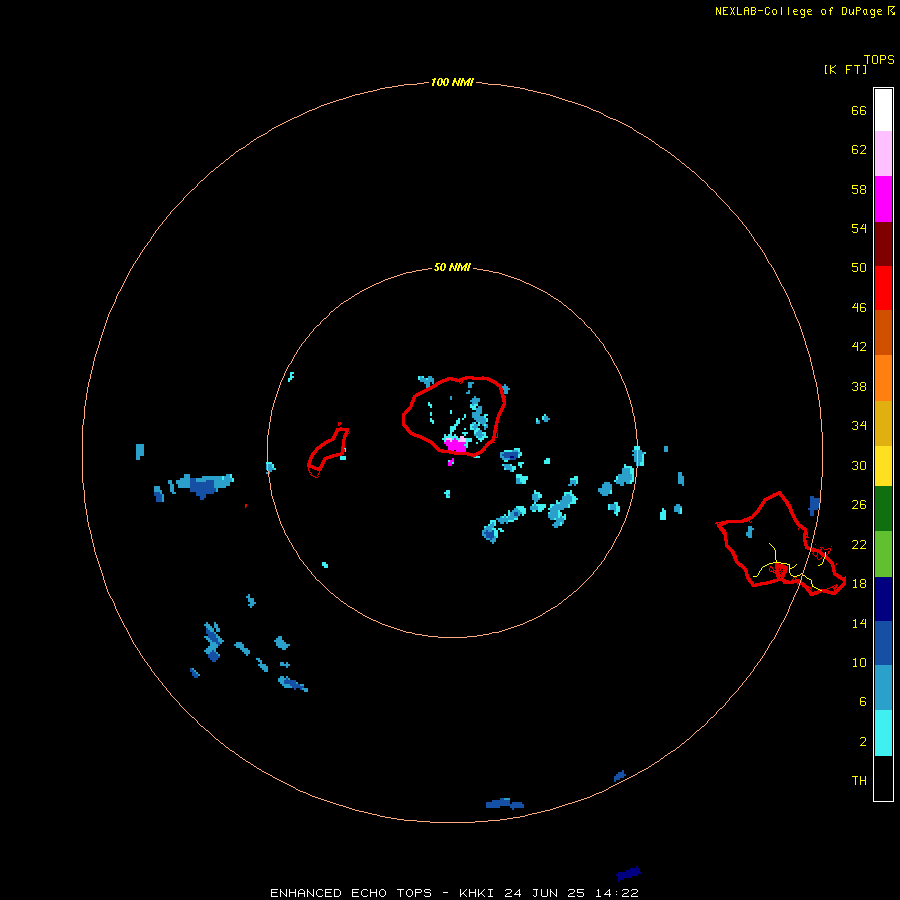
Task: Click the legend value 6
Action: (863, 702)
